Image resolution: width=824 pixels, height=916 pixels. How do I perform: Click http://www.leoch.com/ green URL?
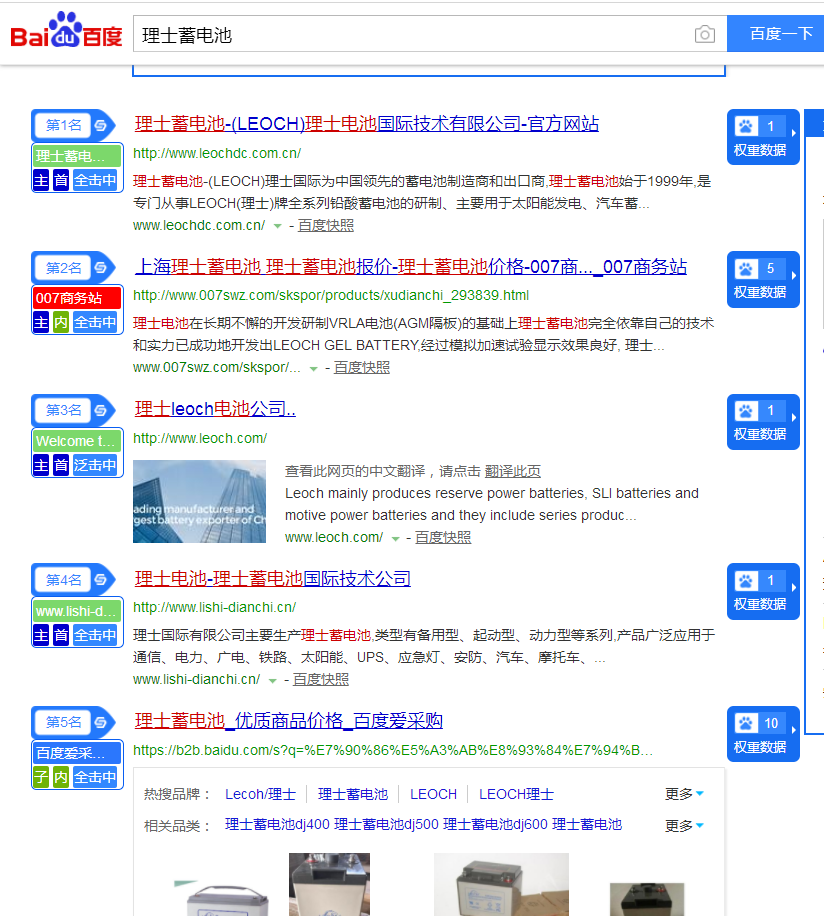coord(200,439)
